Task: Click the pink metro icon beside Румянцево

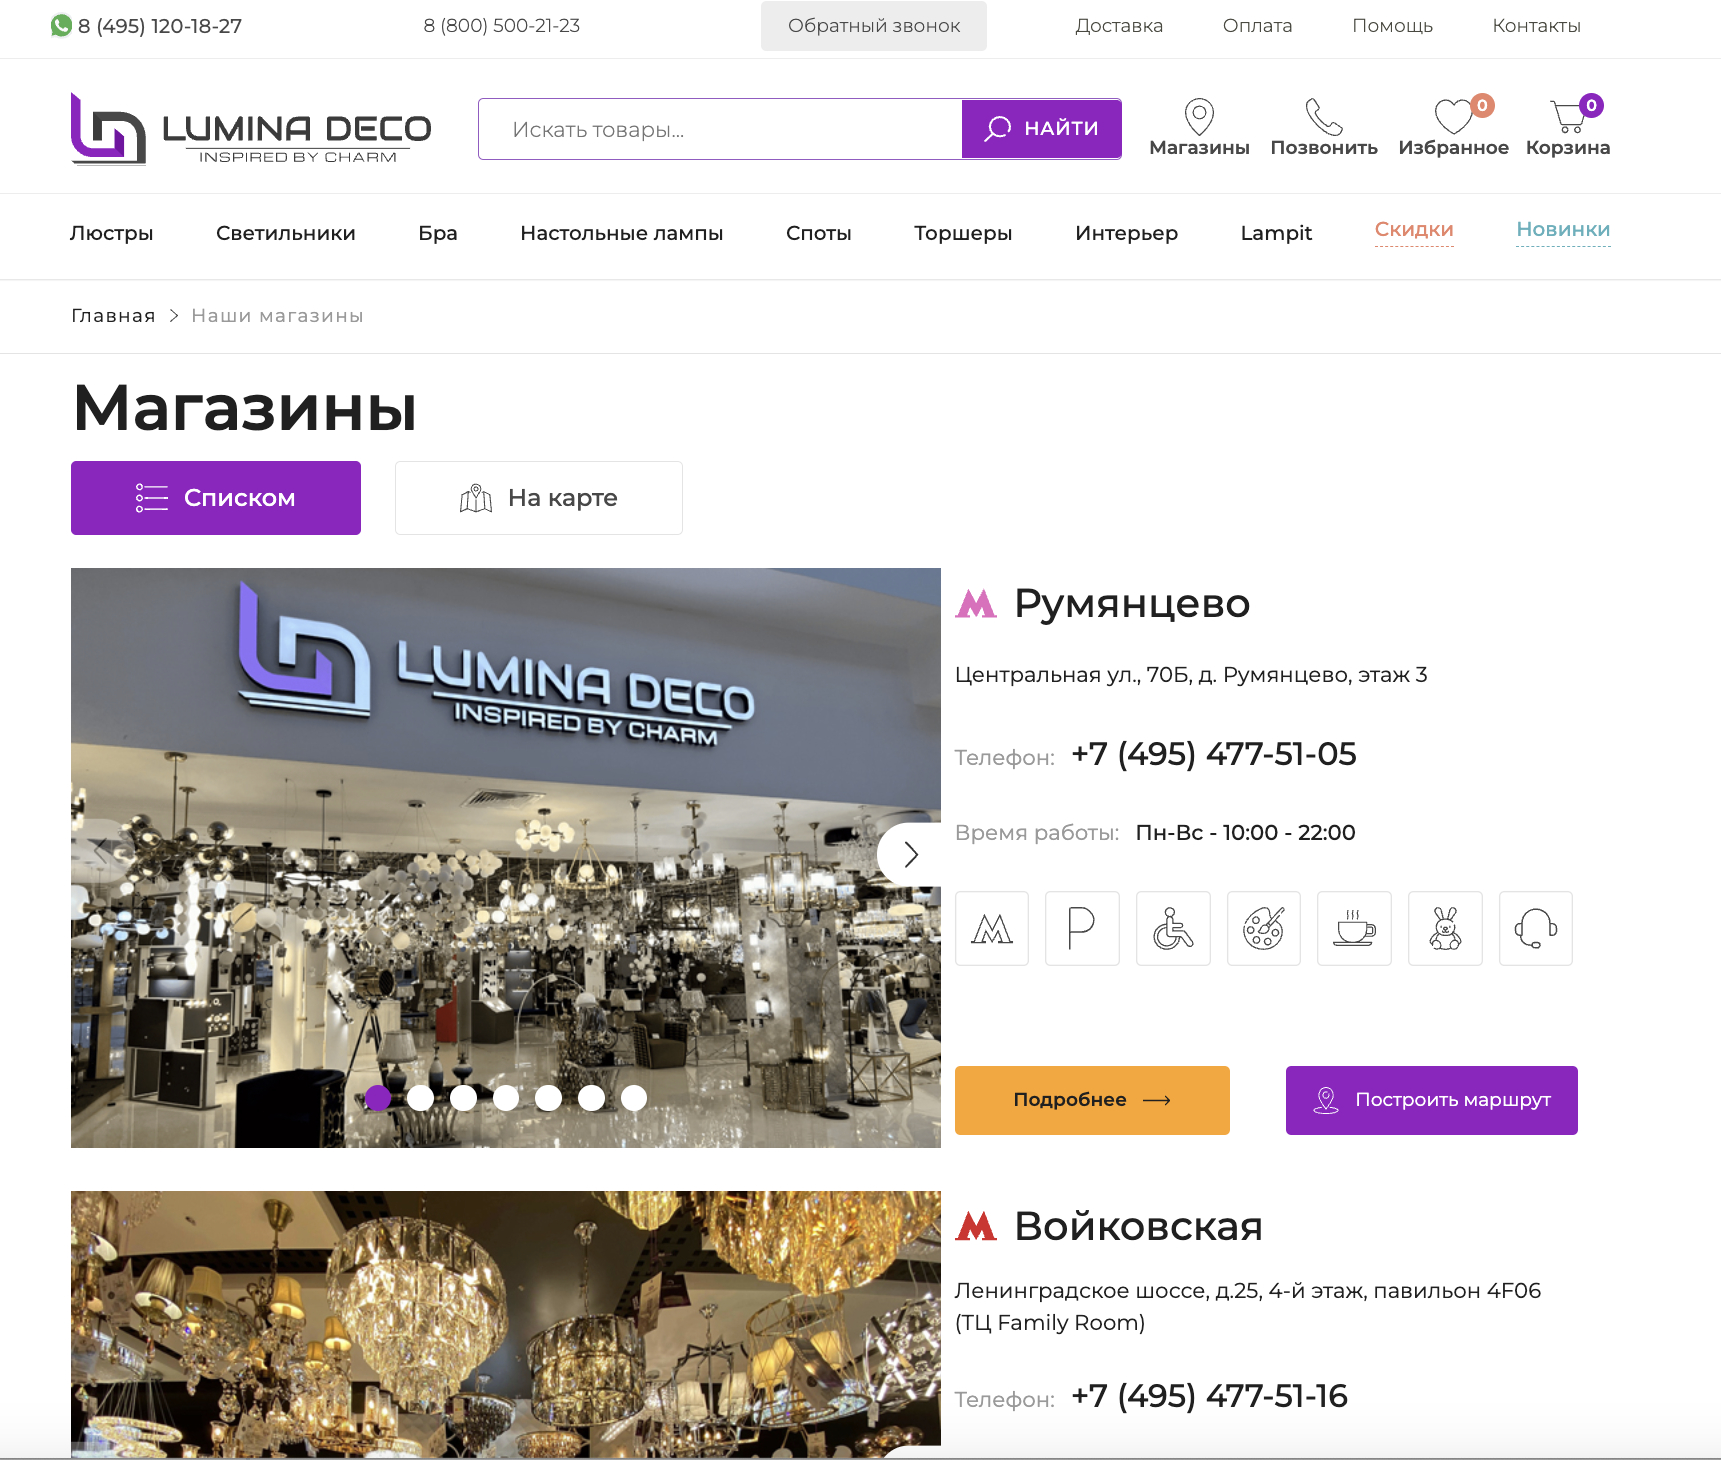Action: pyautogui.click(x=976, y=604)
